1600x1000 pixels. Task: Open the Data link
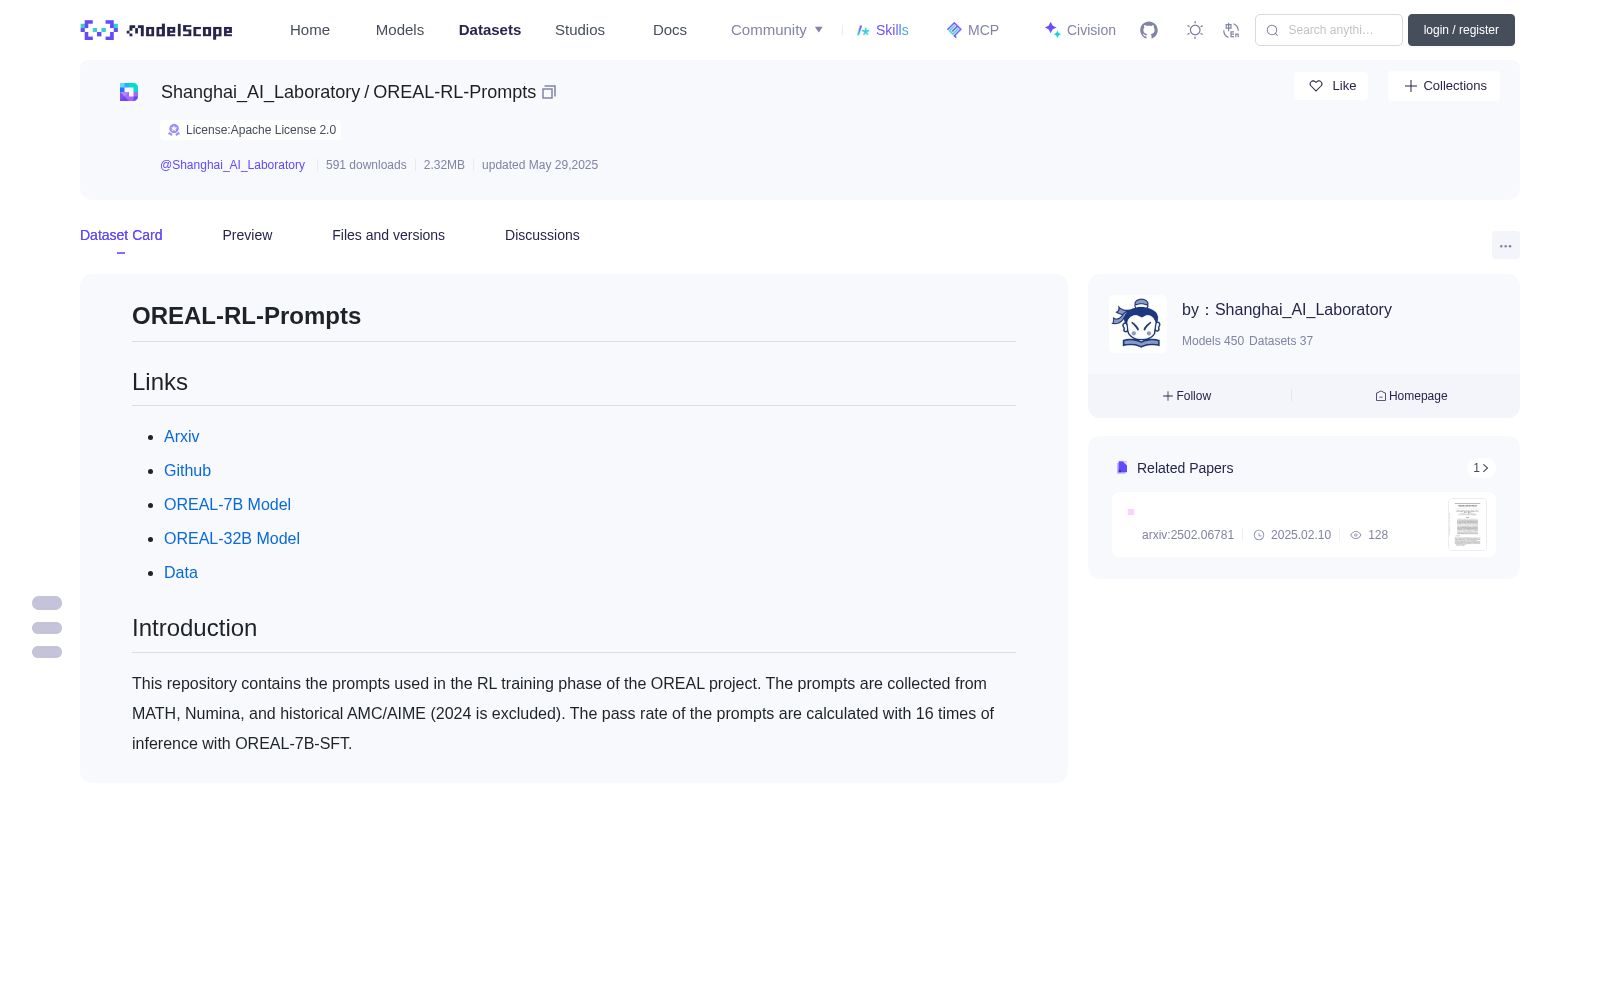click(181, 573)
